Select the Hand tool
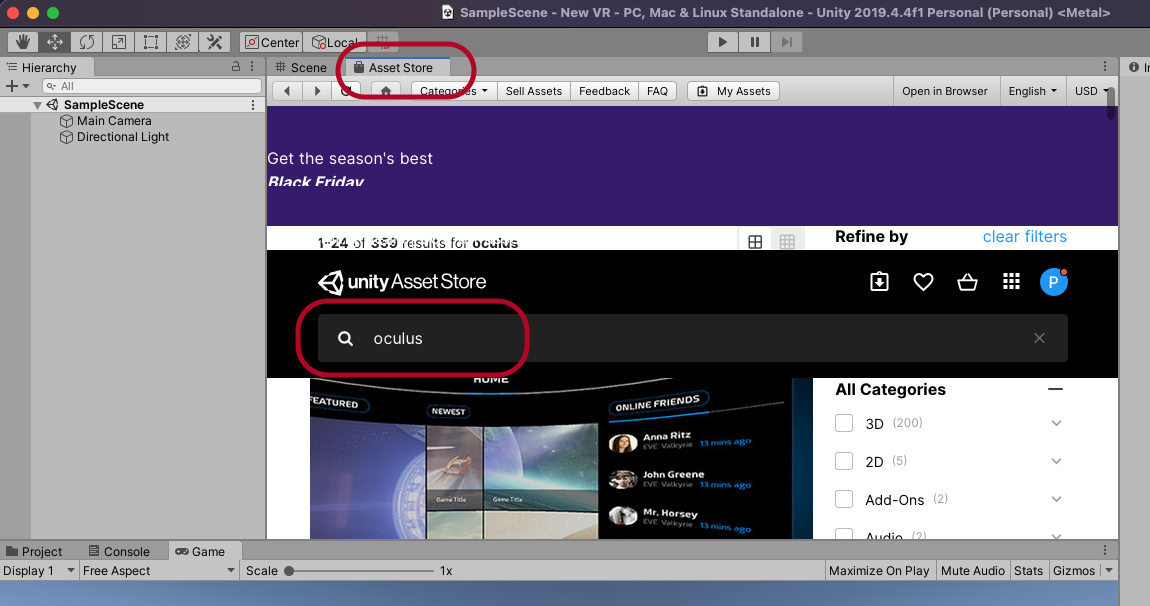This screenshot has width=1150, height=606. (x=23, y=42)
